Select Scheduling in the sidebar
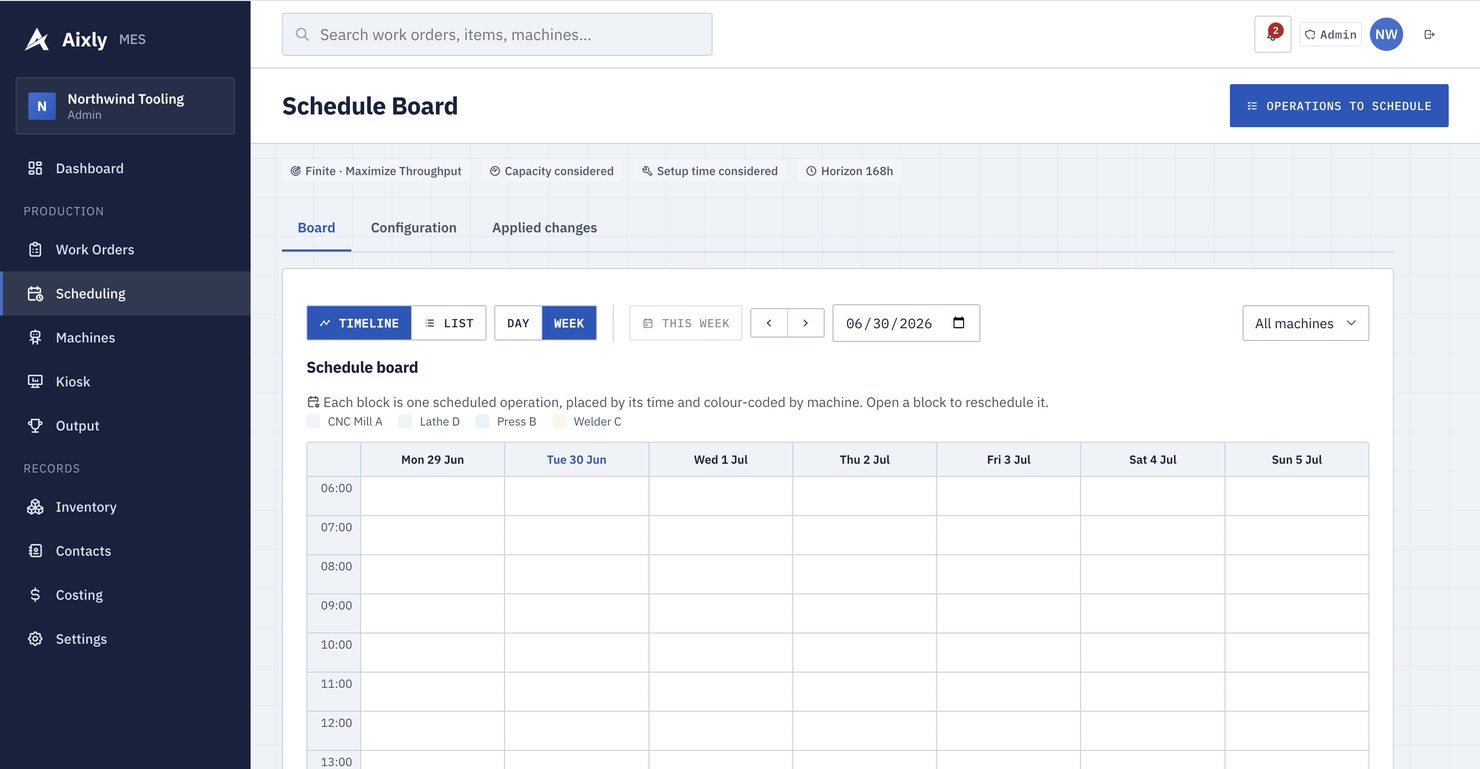 [x=125, y=293]
